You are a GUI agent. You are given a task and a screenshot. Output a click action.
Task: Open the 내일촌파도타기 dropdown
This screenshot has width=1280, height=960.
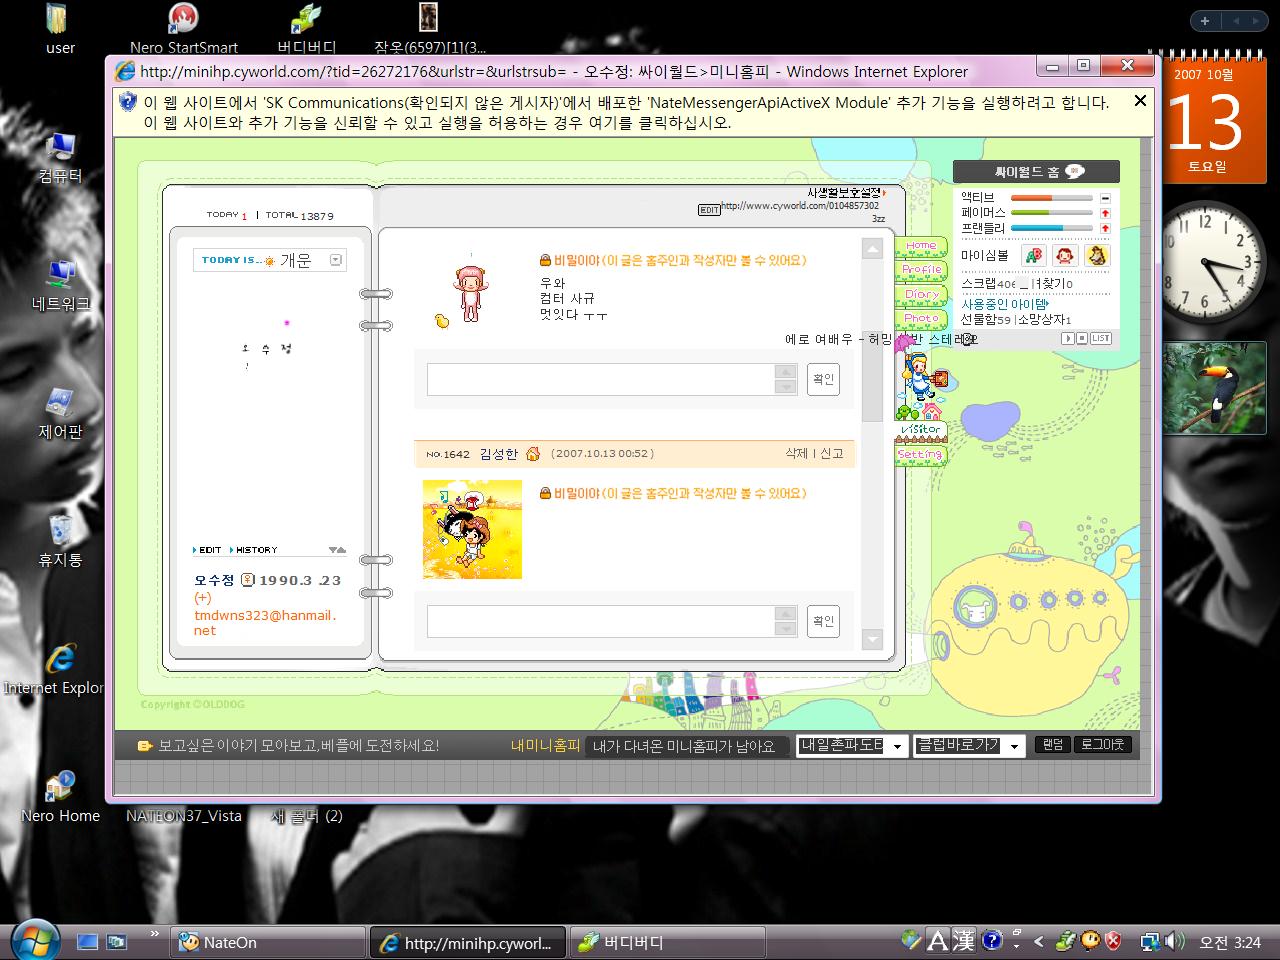click(897, 746)
